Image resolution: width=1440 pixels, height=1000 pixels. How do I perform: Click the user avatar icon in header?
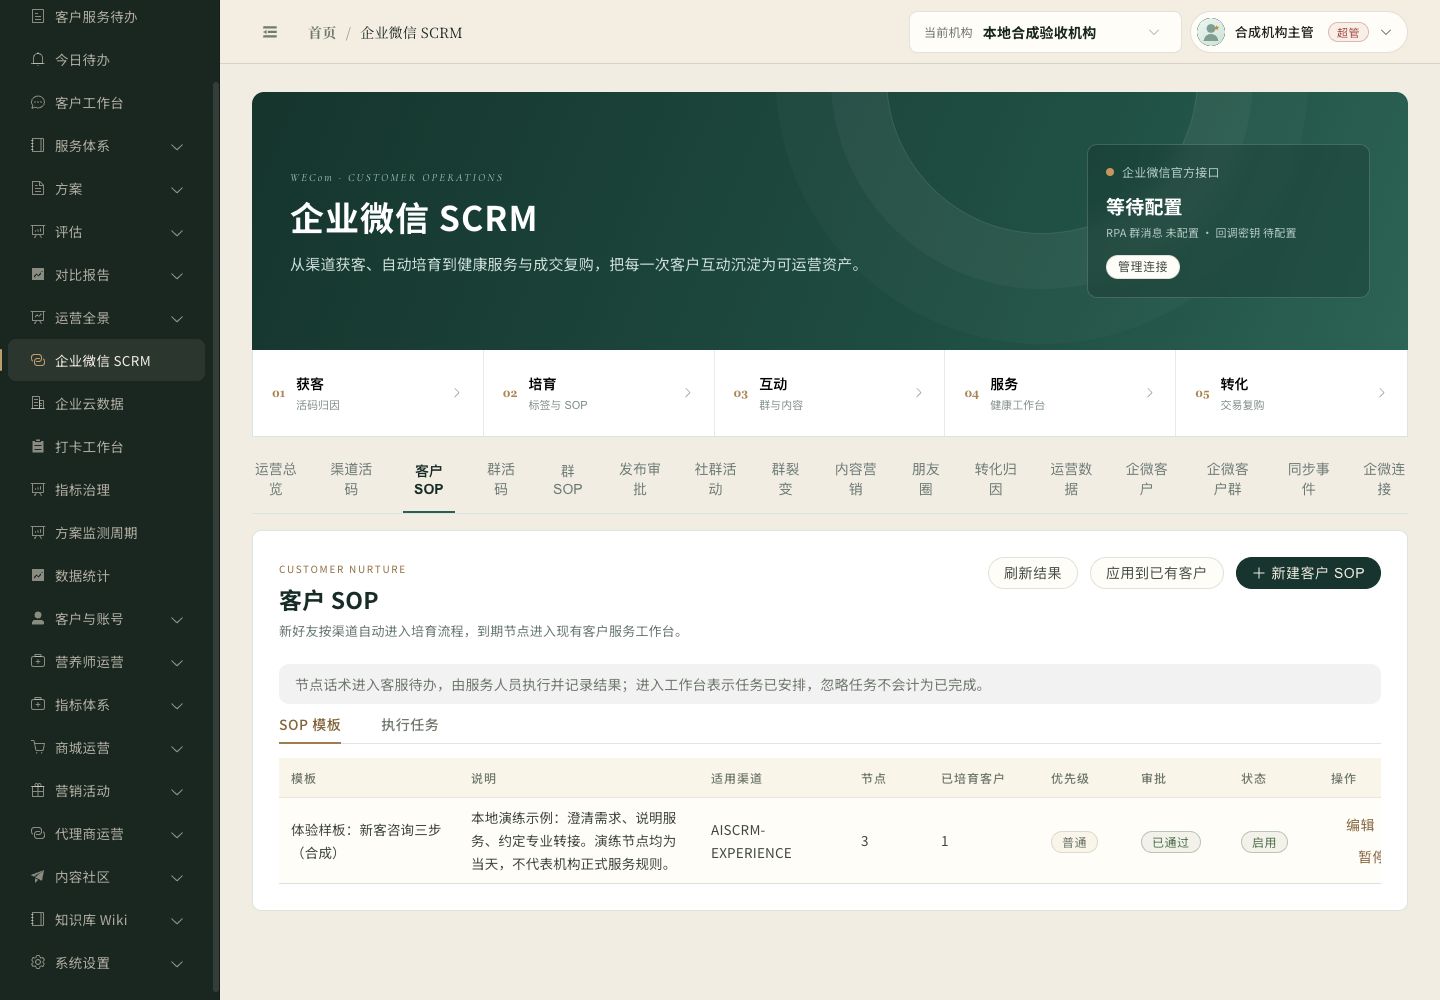pos(1211,32)
